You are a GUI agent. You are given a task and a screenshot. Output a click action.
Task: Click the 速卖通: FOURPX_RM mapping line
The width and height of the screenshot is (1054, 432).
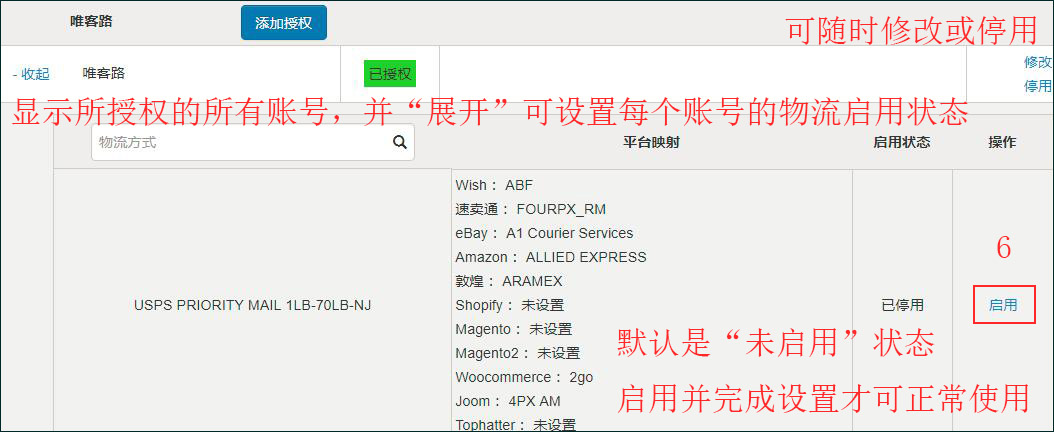tap(530, 210)
